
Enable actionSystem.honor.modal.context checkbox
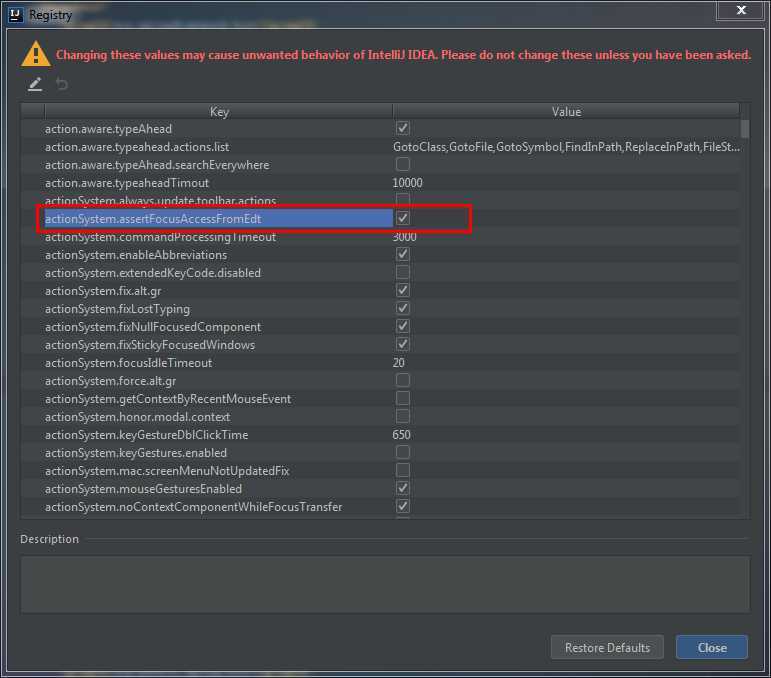point(402,416)
